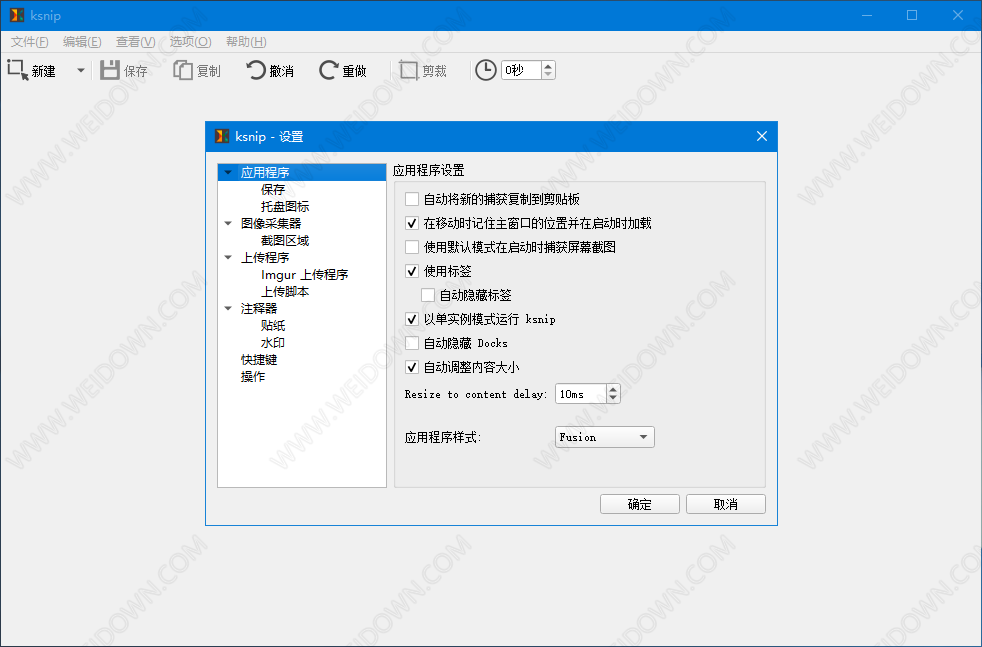Click the clock delay timer icon
This screenshot has height=647, width=982.
[x=485, y=70]
